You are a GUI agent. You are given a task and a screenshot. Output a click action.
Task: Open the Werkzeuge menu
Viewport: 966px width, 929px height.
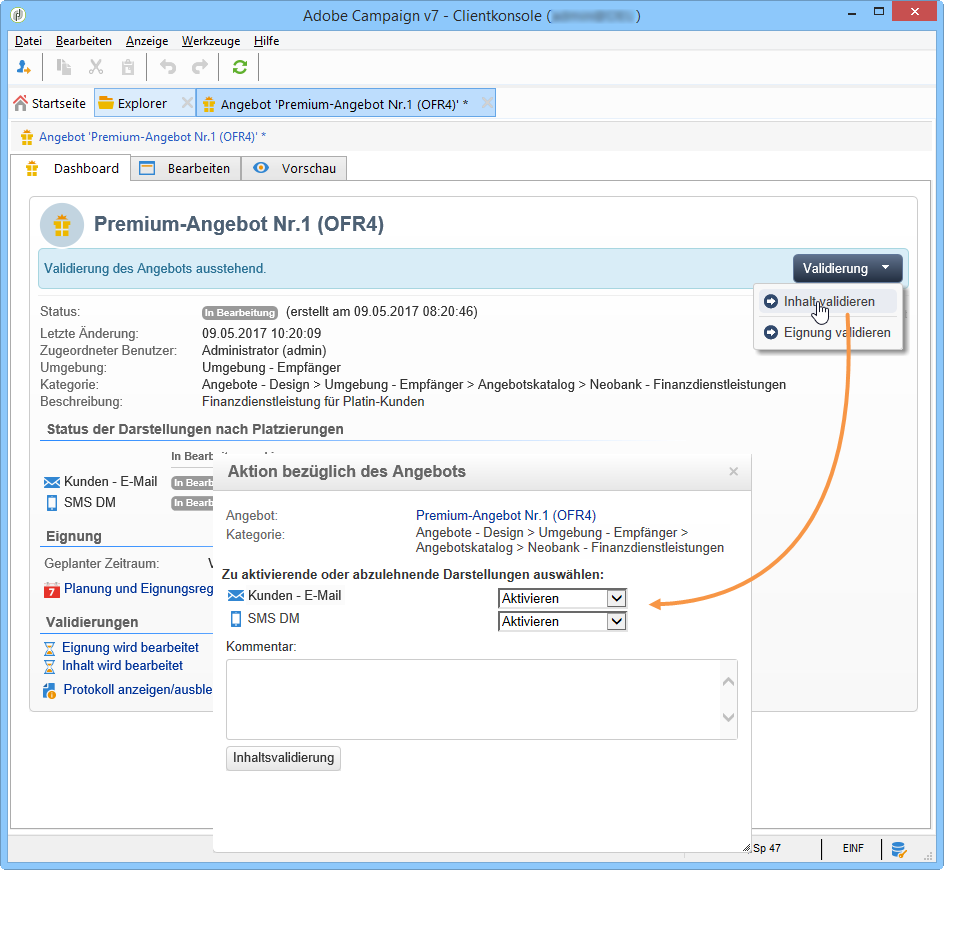coord(211,41)
